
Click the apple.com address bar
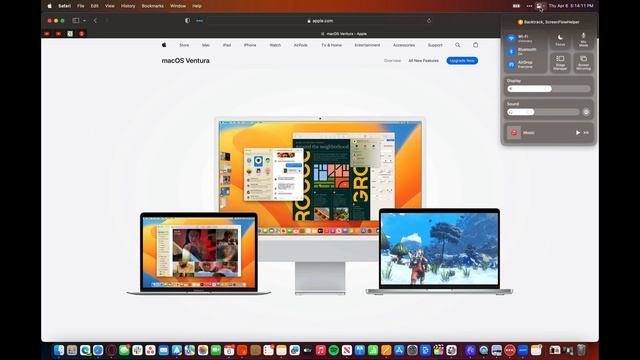320,21
